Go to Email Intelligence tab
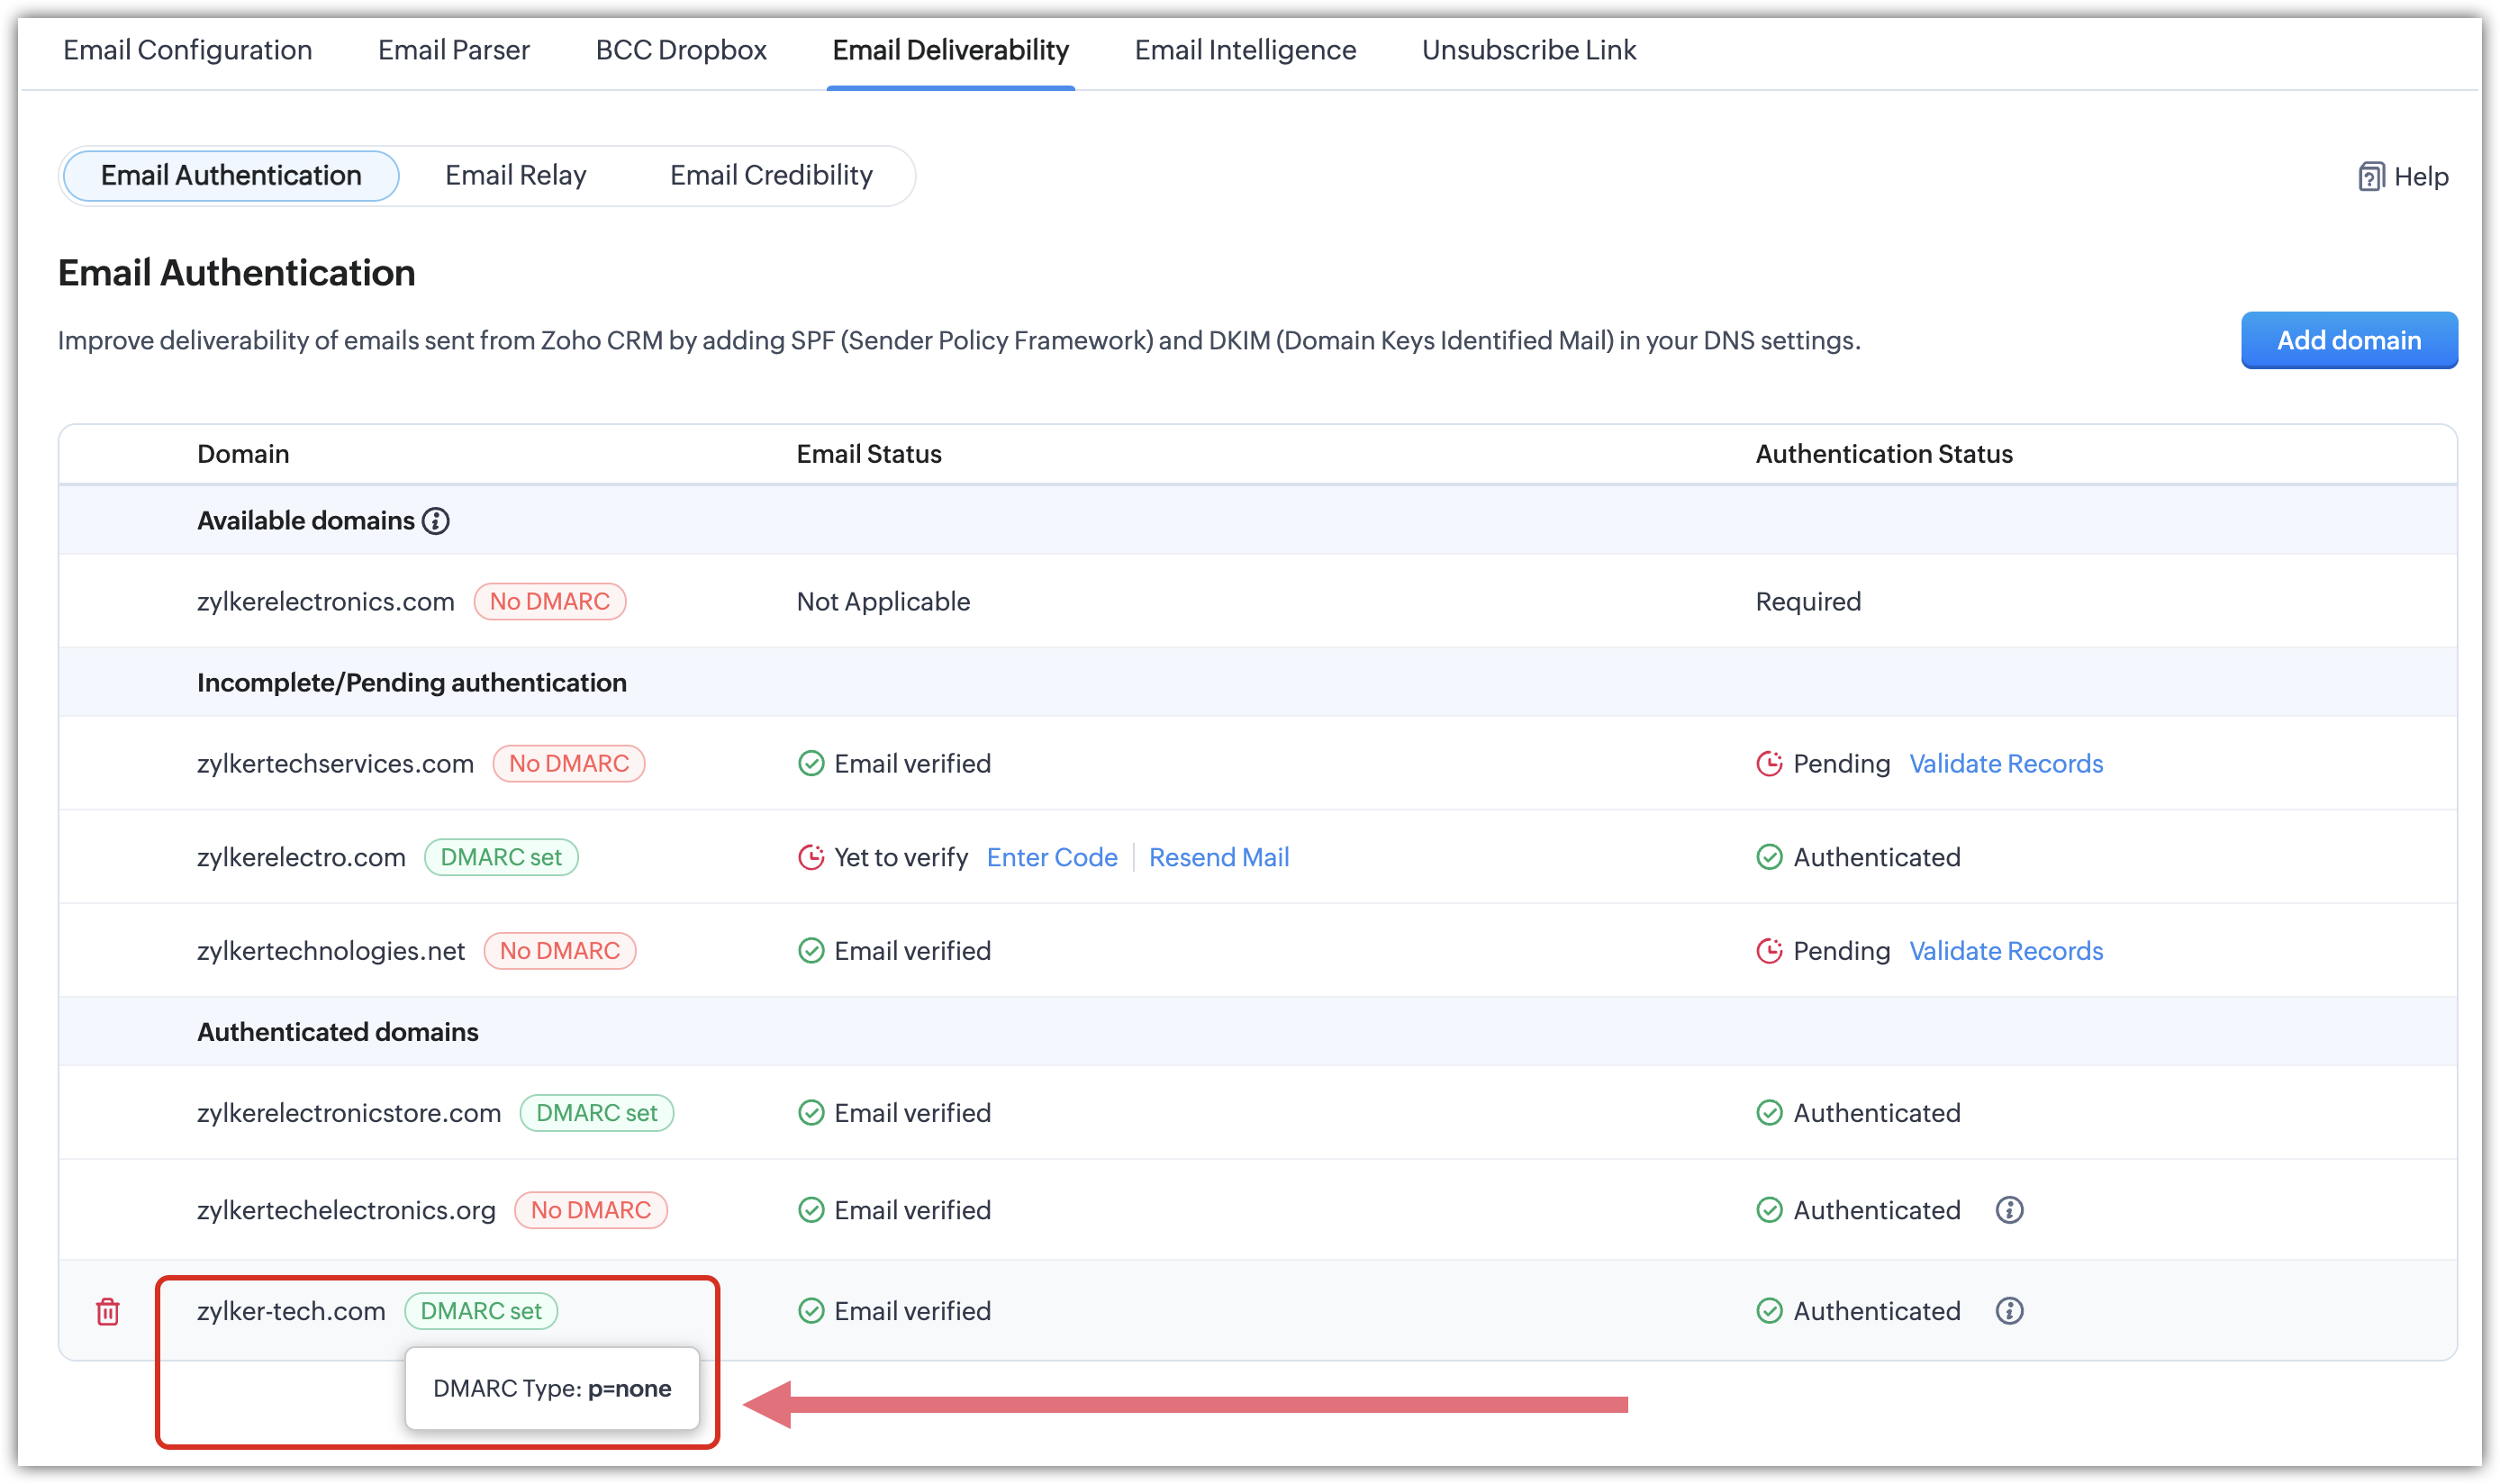Screen dimensions: 2500x1484 1245,50
